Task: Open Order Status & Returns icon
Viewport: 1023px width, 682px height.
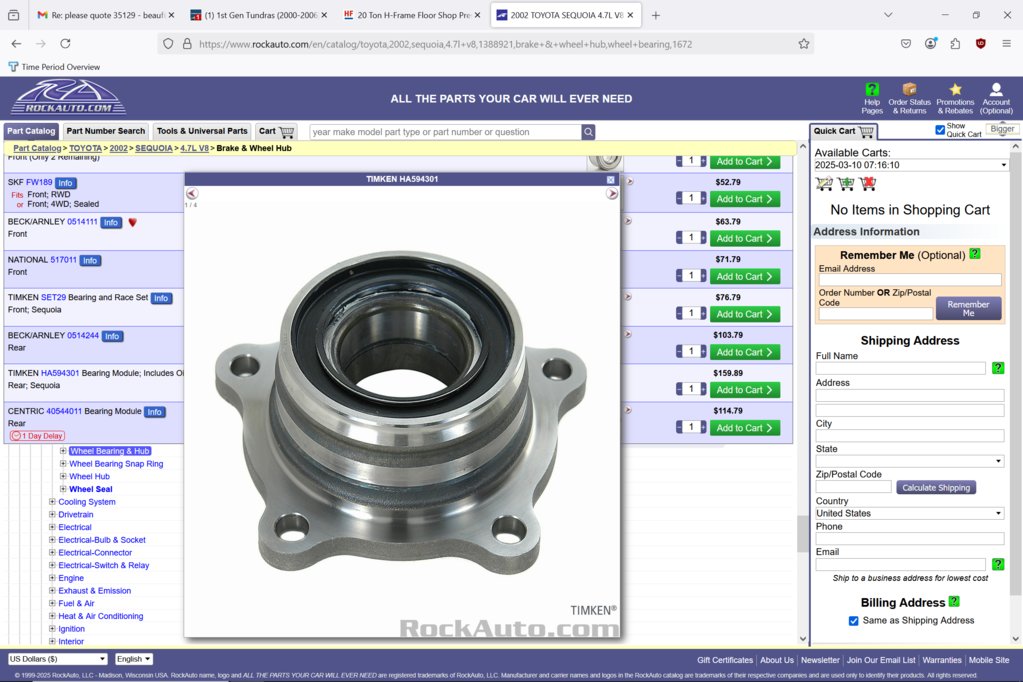Action: pyautogui.click(x=909, y=98)
